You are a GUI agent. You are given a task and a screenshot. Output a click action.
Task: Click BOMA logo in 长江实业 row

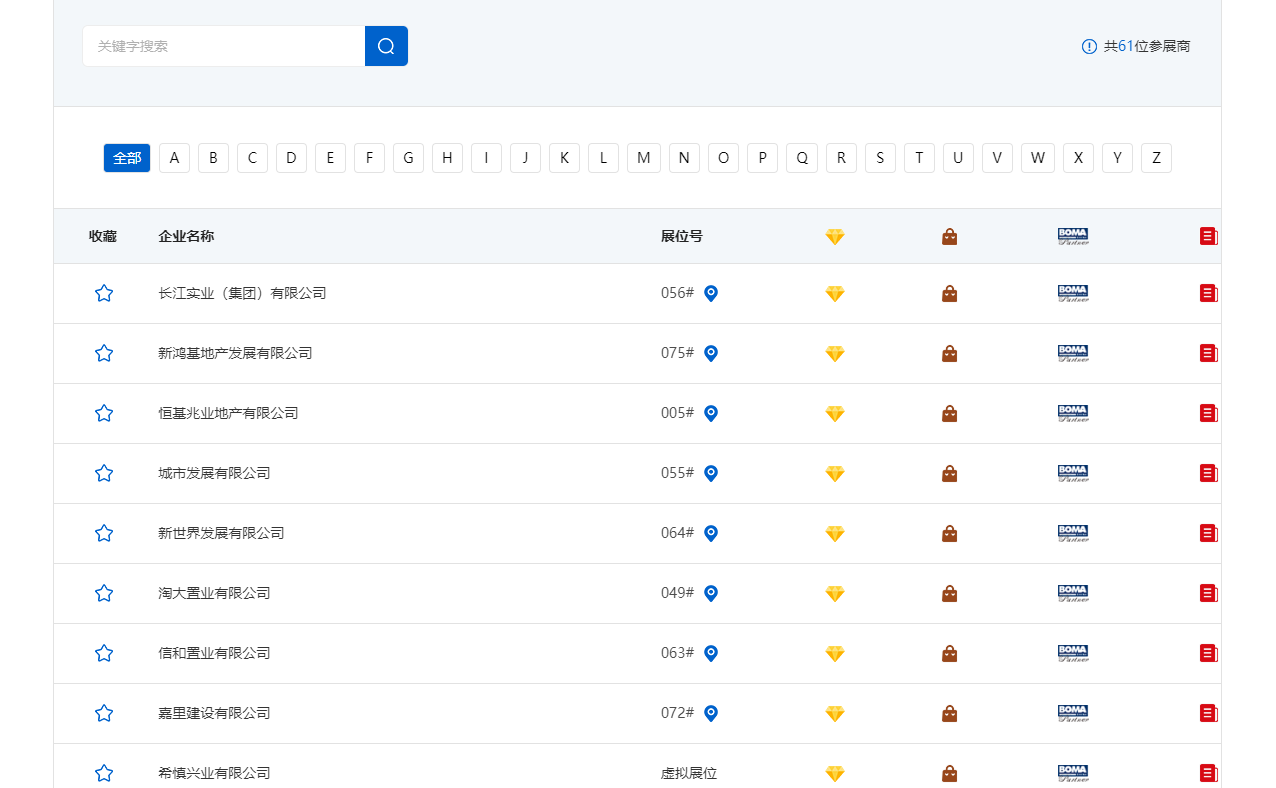[1073, 293]
